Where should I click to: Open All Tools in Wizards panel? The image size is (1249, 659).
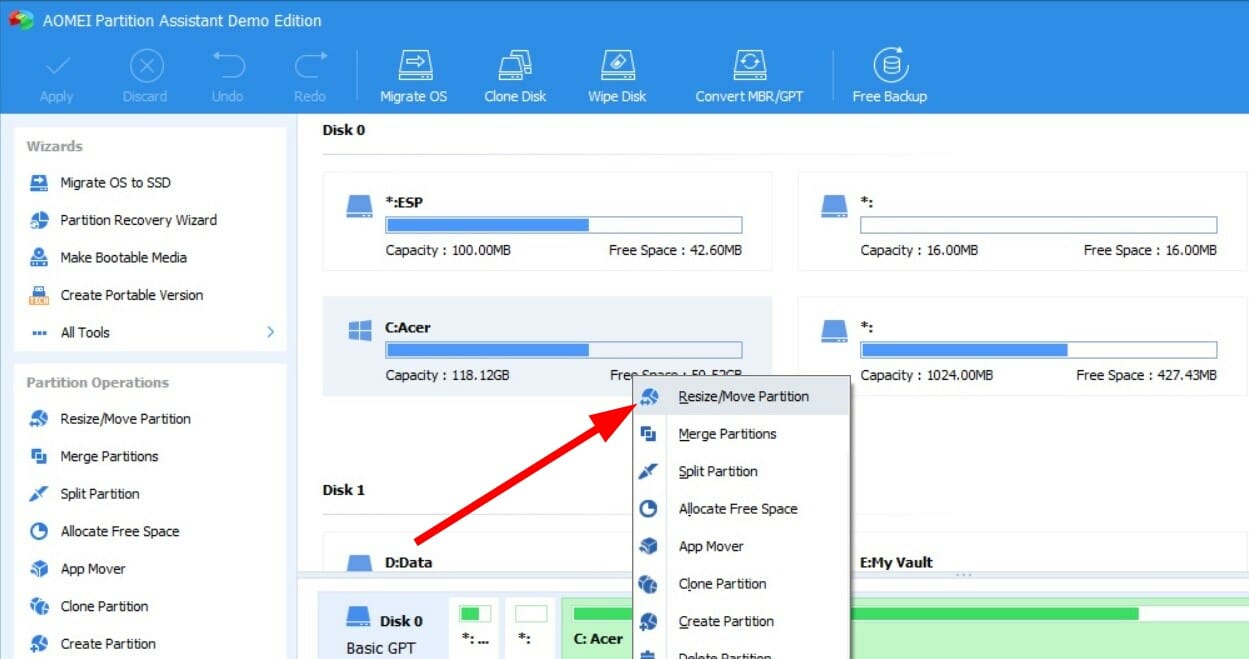(x=85, y=332)
